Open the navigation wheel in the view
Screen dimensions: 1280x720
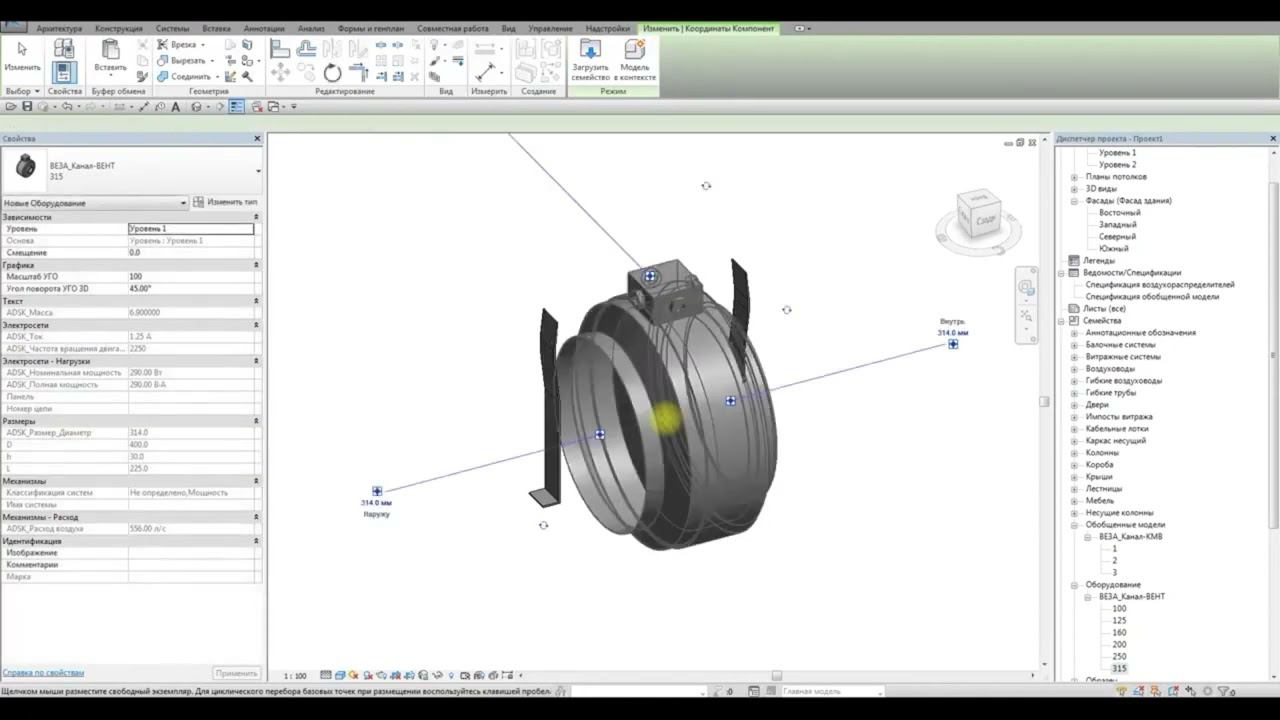1026,288
